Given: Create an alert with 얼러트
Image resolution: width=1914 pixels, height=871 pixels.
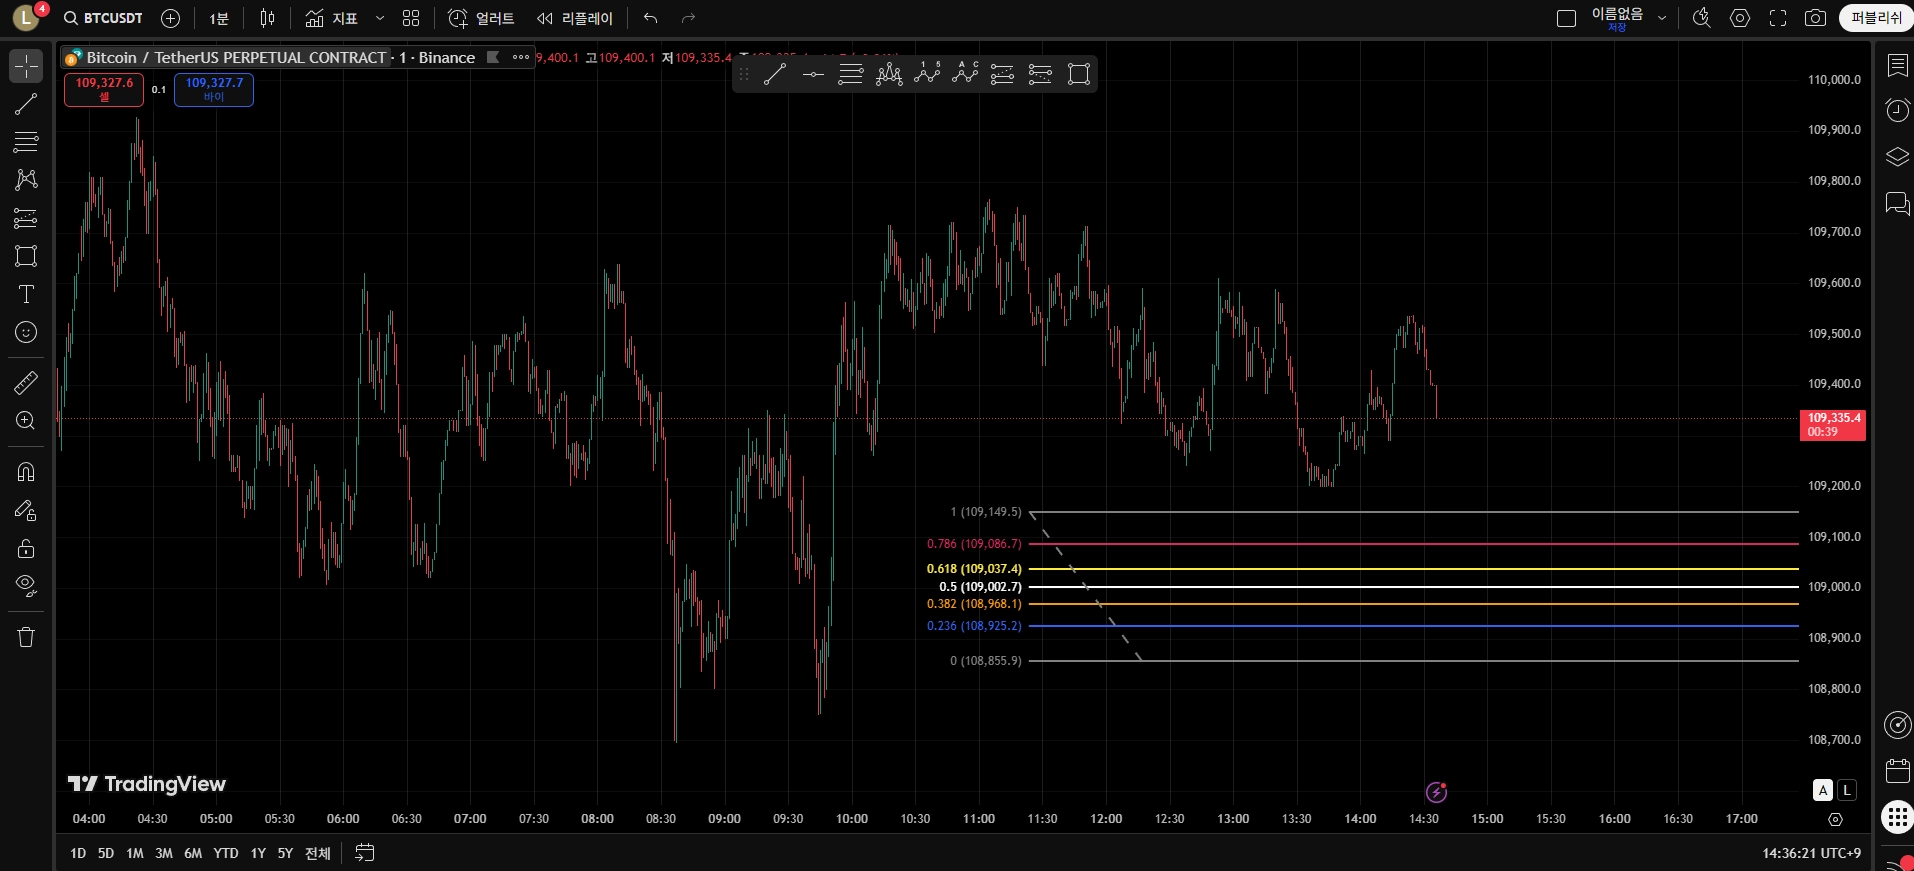Looking at the screenshot, I should point(481,18).
